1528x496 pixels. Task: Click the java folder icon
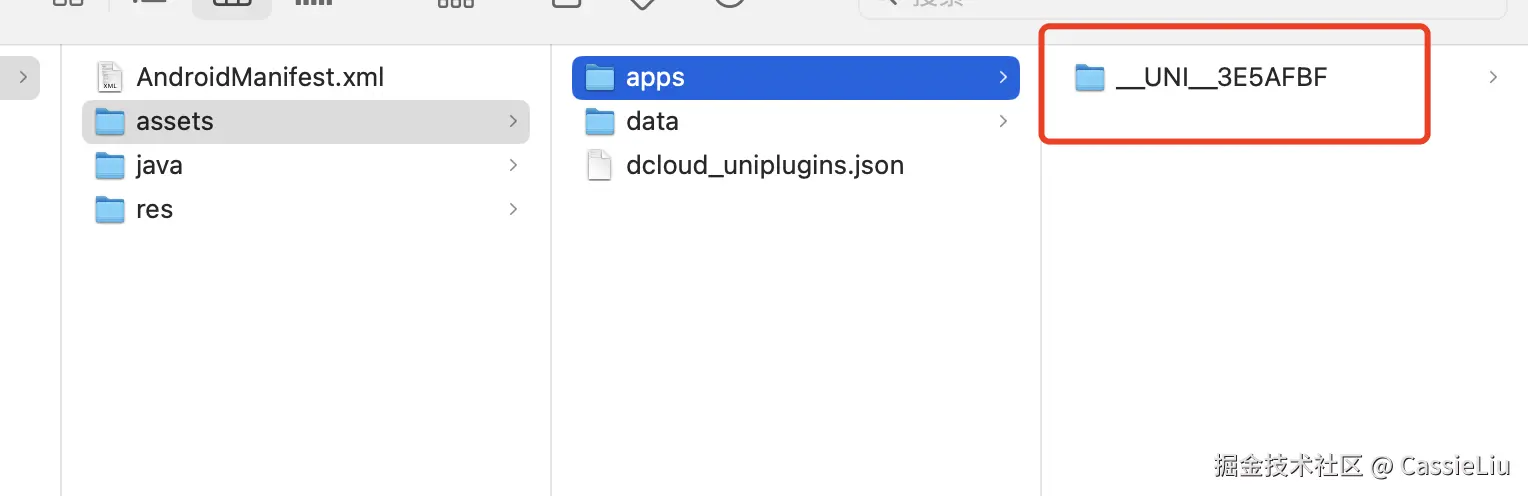click(x=109, y=166)
